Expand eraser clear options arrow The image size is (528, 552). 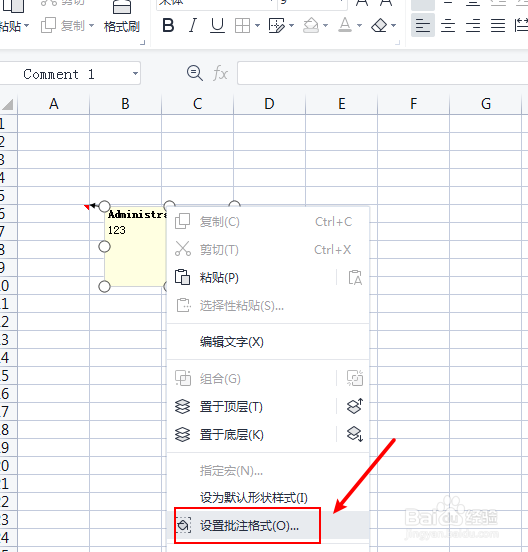click(x=394, y=25)
